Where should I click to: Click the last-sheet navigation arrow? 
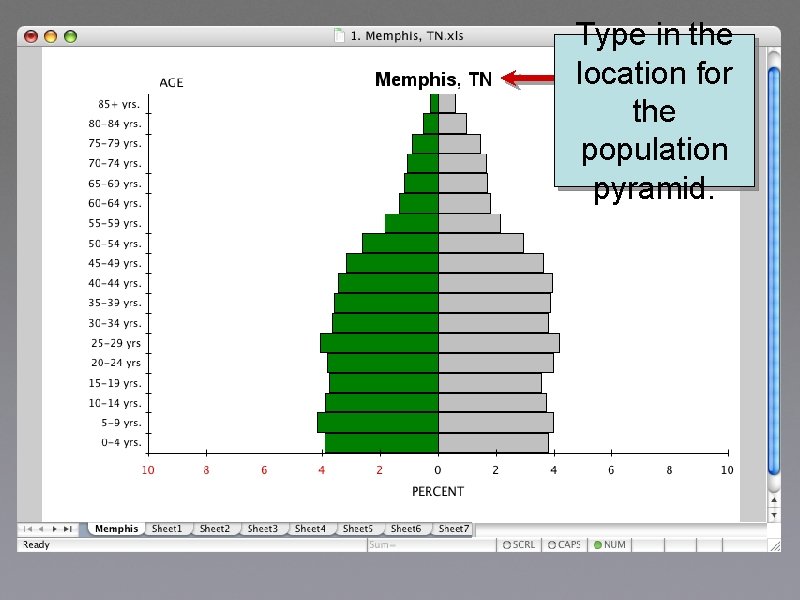pyautogui.click(x=70, y=528)
